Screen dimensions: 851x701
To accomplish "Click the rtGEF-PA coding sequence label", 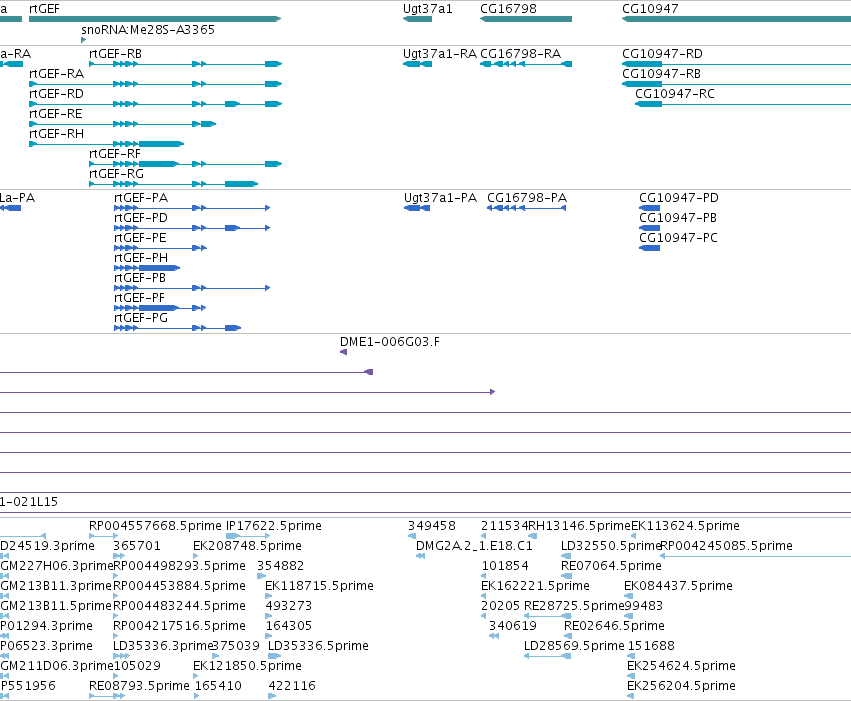I will pyautogui.click(x=141, y=197).
